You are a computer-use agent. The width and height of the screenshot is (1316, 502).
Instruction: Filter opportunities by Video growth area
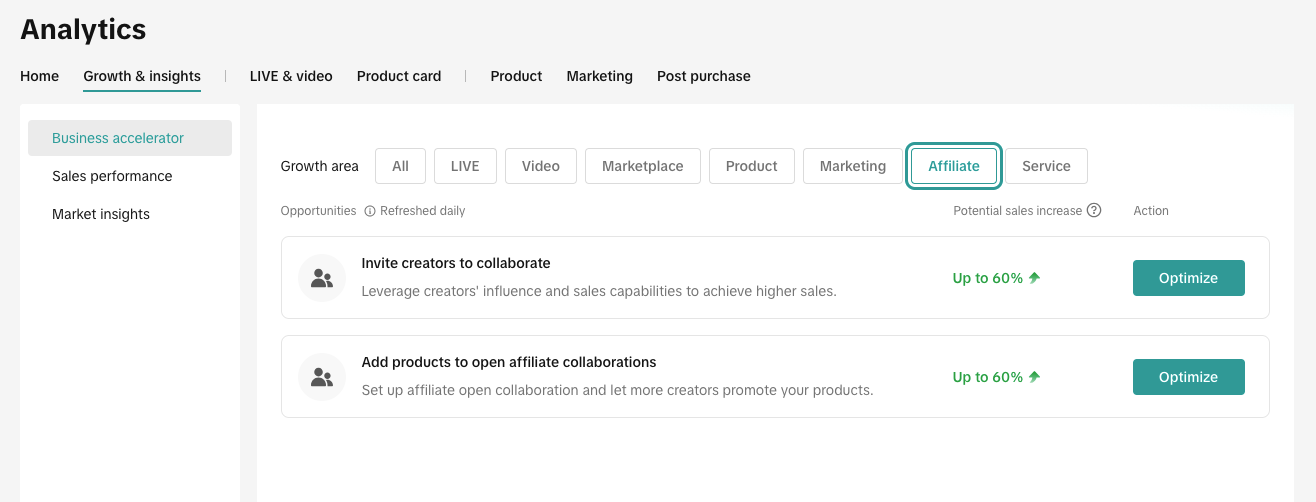point(540,166)
